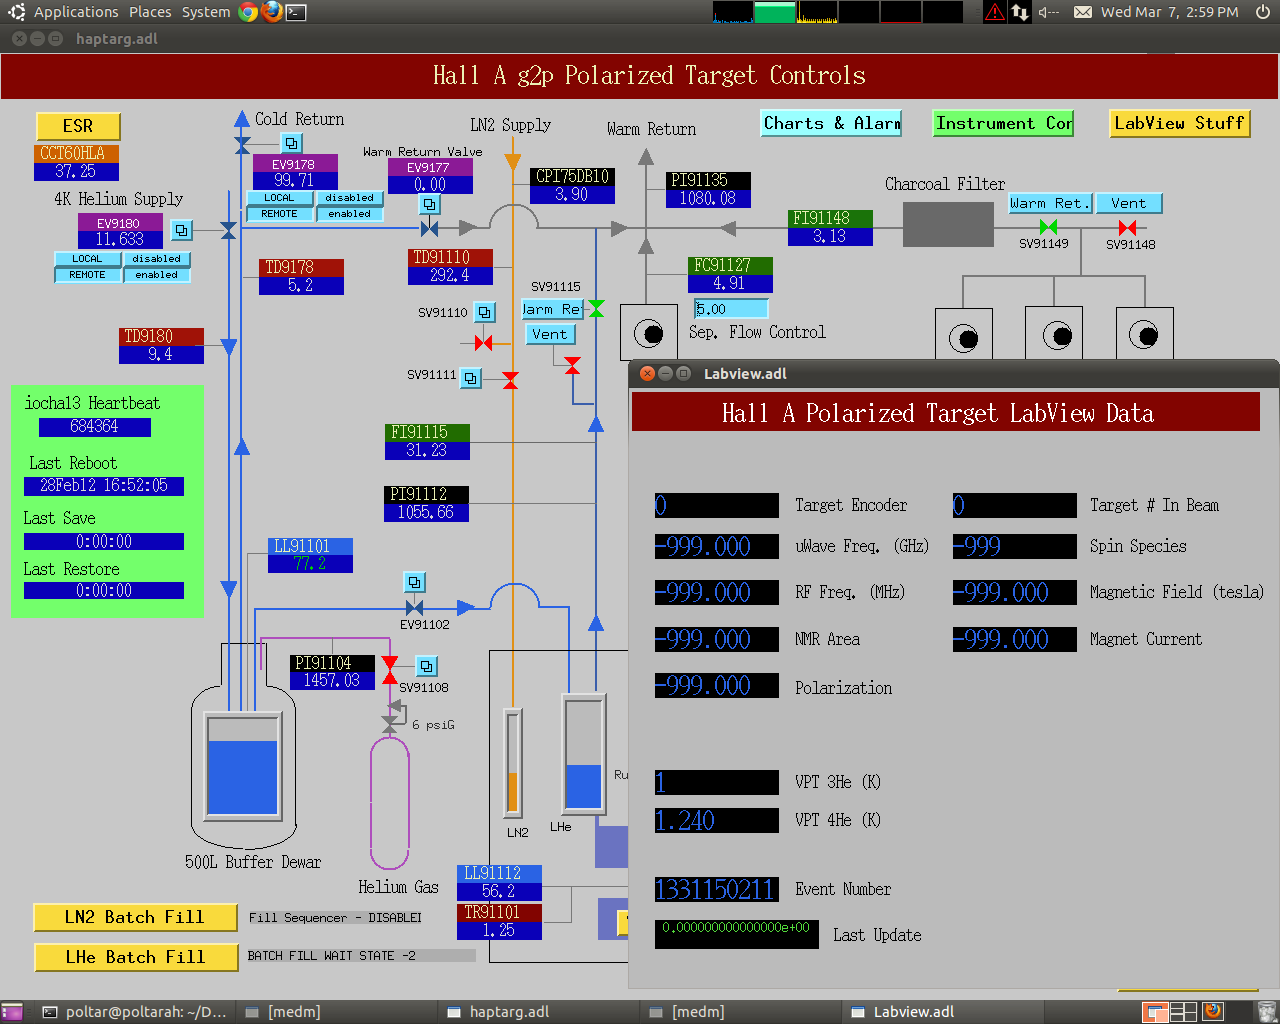Image resolution: width=1280 pixels, height=1024 pixels.
Task: Click the red SV91108 valve symbol
Action: tap(390, 670)
